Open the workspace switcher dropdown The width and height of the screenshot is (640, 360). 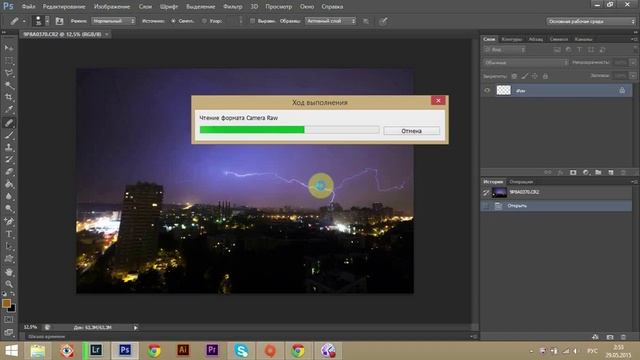pyautogui.click(x=591, y=21)
